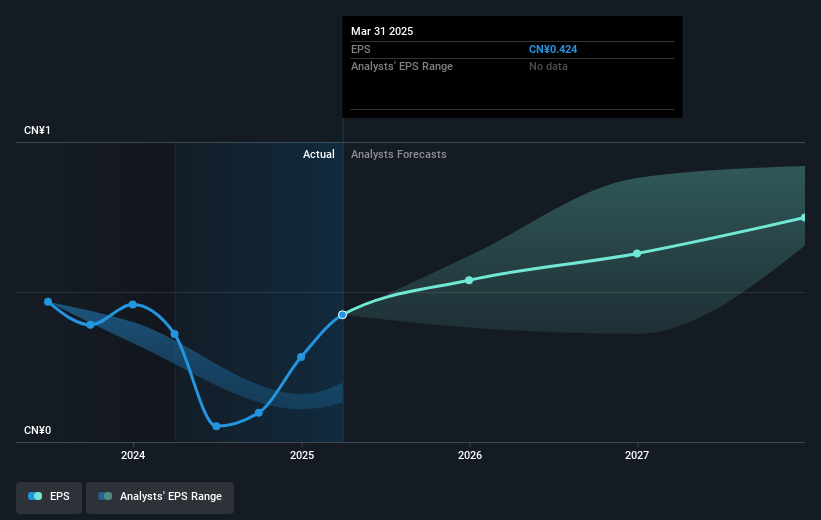Click the No data range value

[548, 67]
